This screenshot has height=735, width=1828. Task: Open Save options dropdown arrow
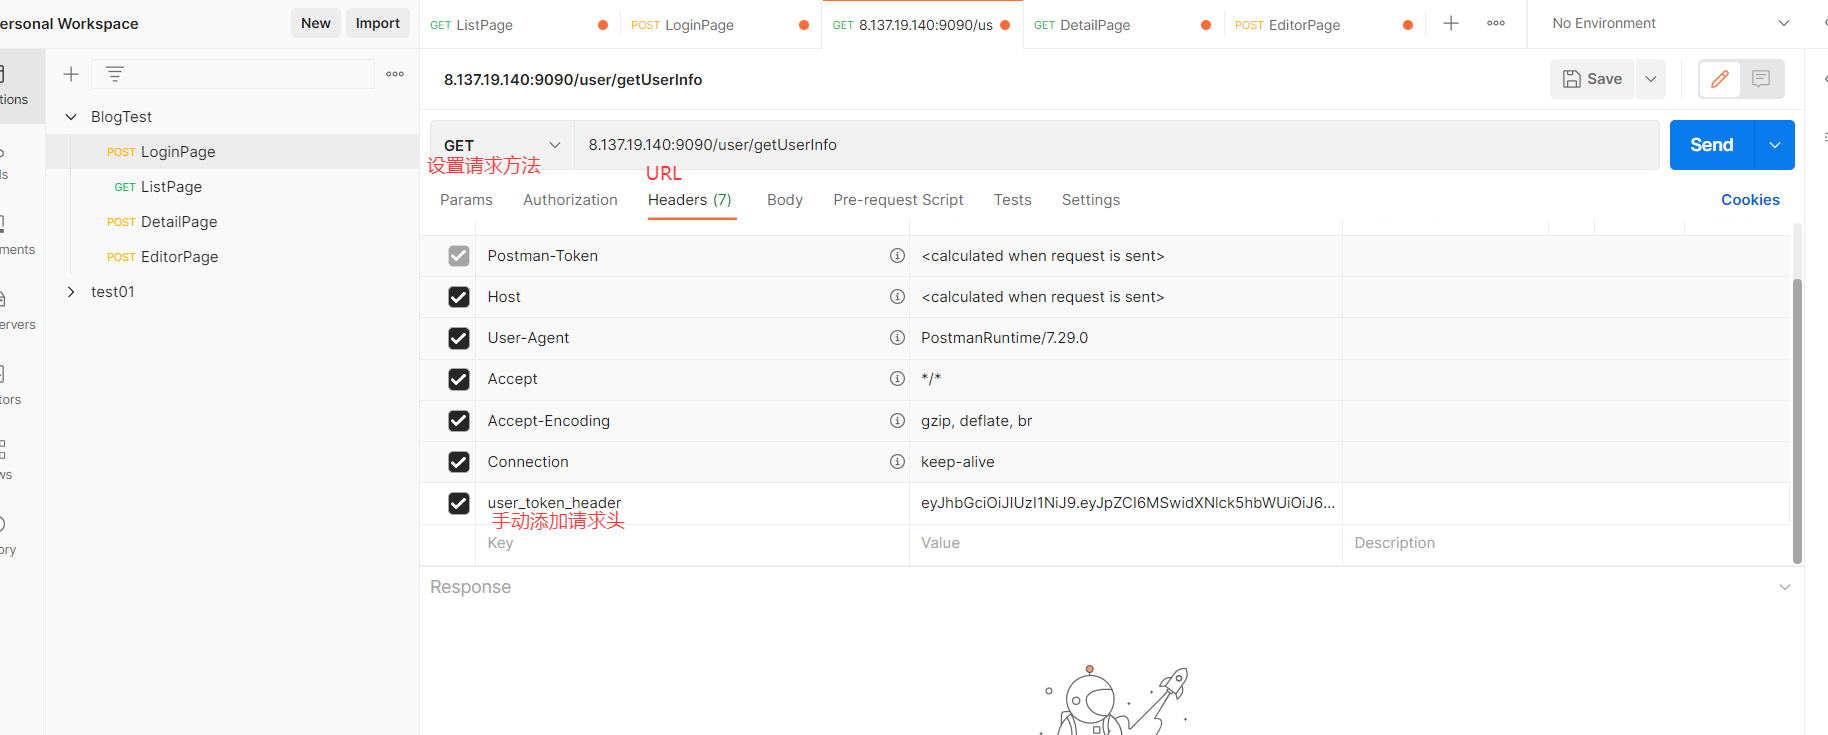1651,79
